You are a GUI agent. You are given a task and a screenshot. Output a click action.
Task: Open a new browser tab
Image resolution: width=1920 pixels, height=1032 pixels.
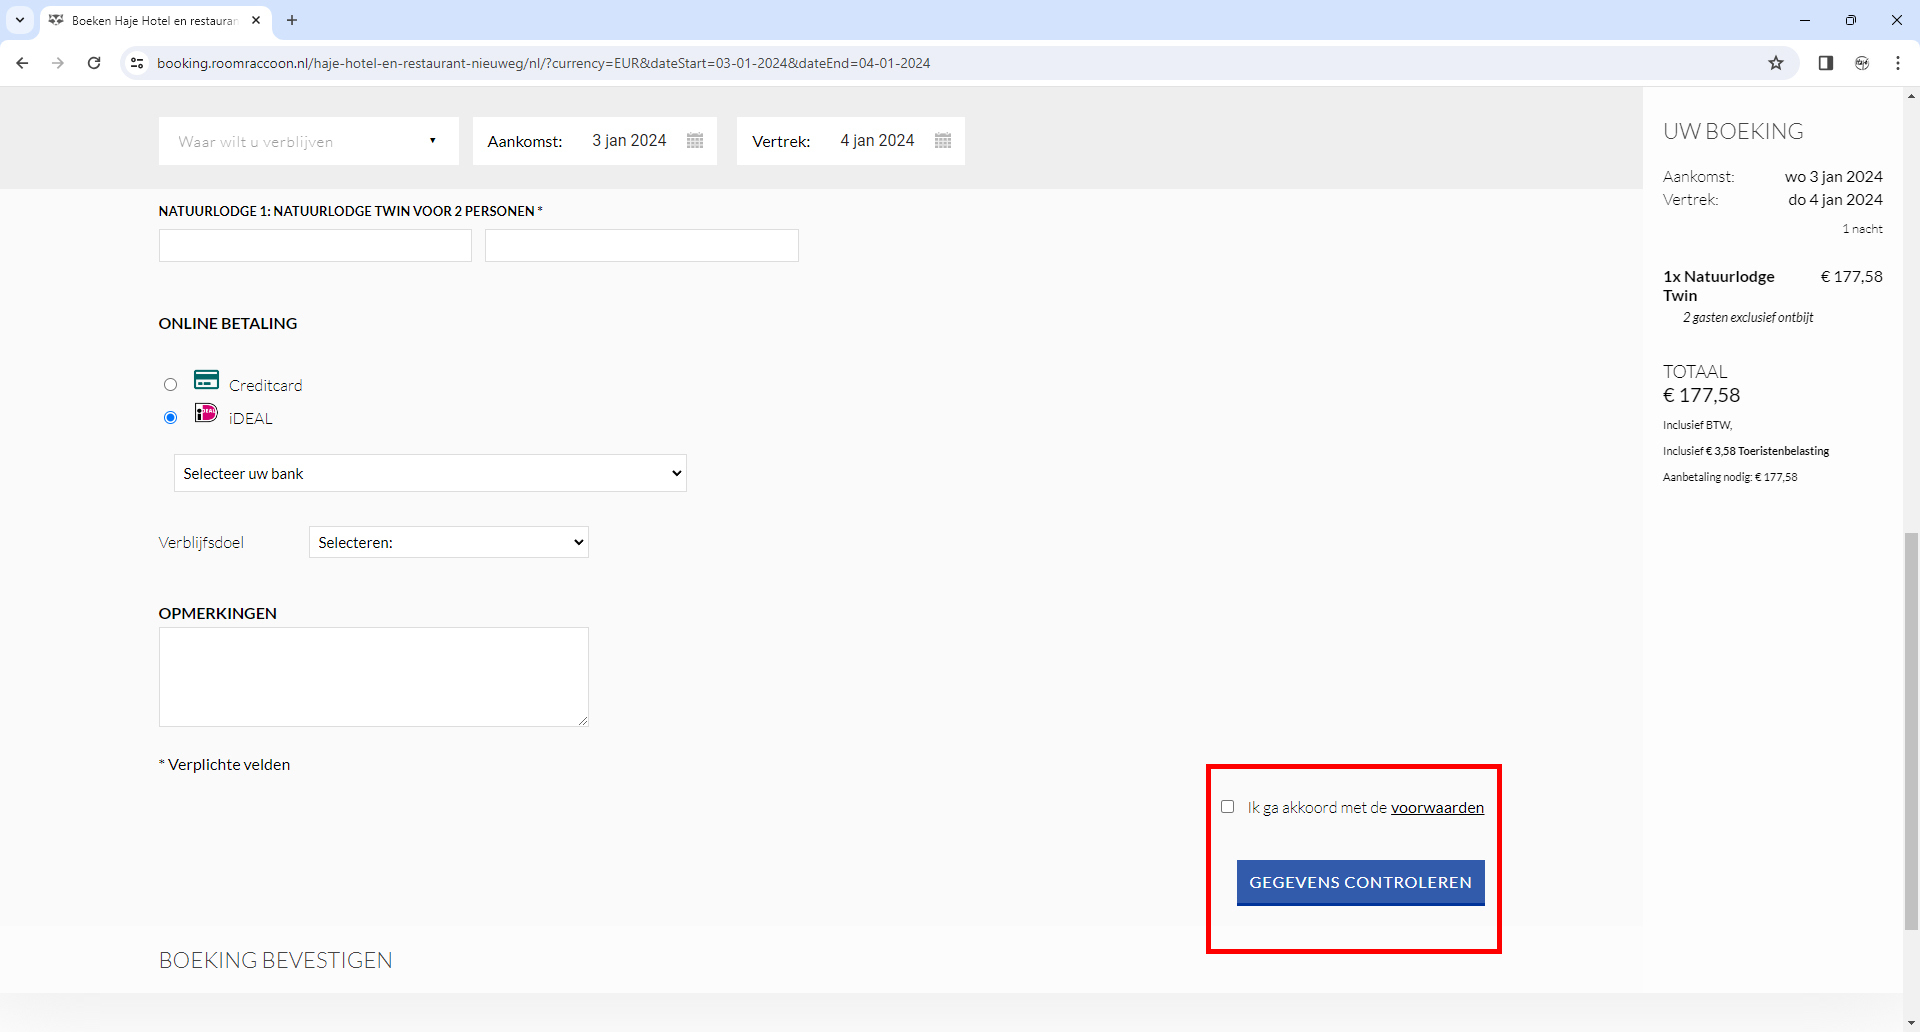(x=292, y=20)
